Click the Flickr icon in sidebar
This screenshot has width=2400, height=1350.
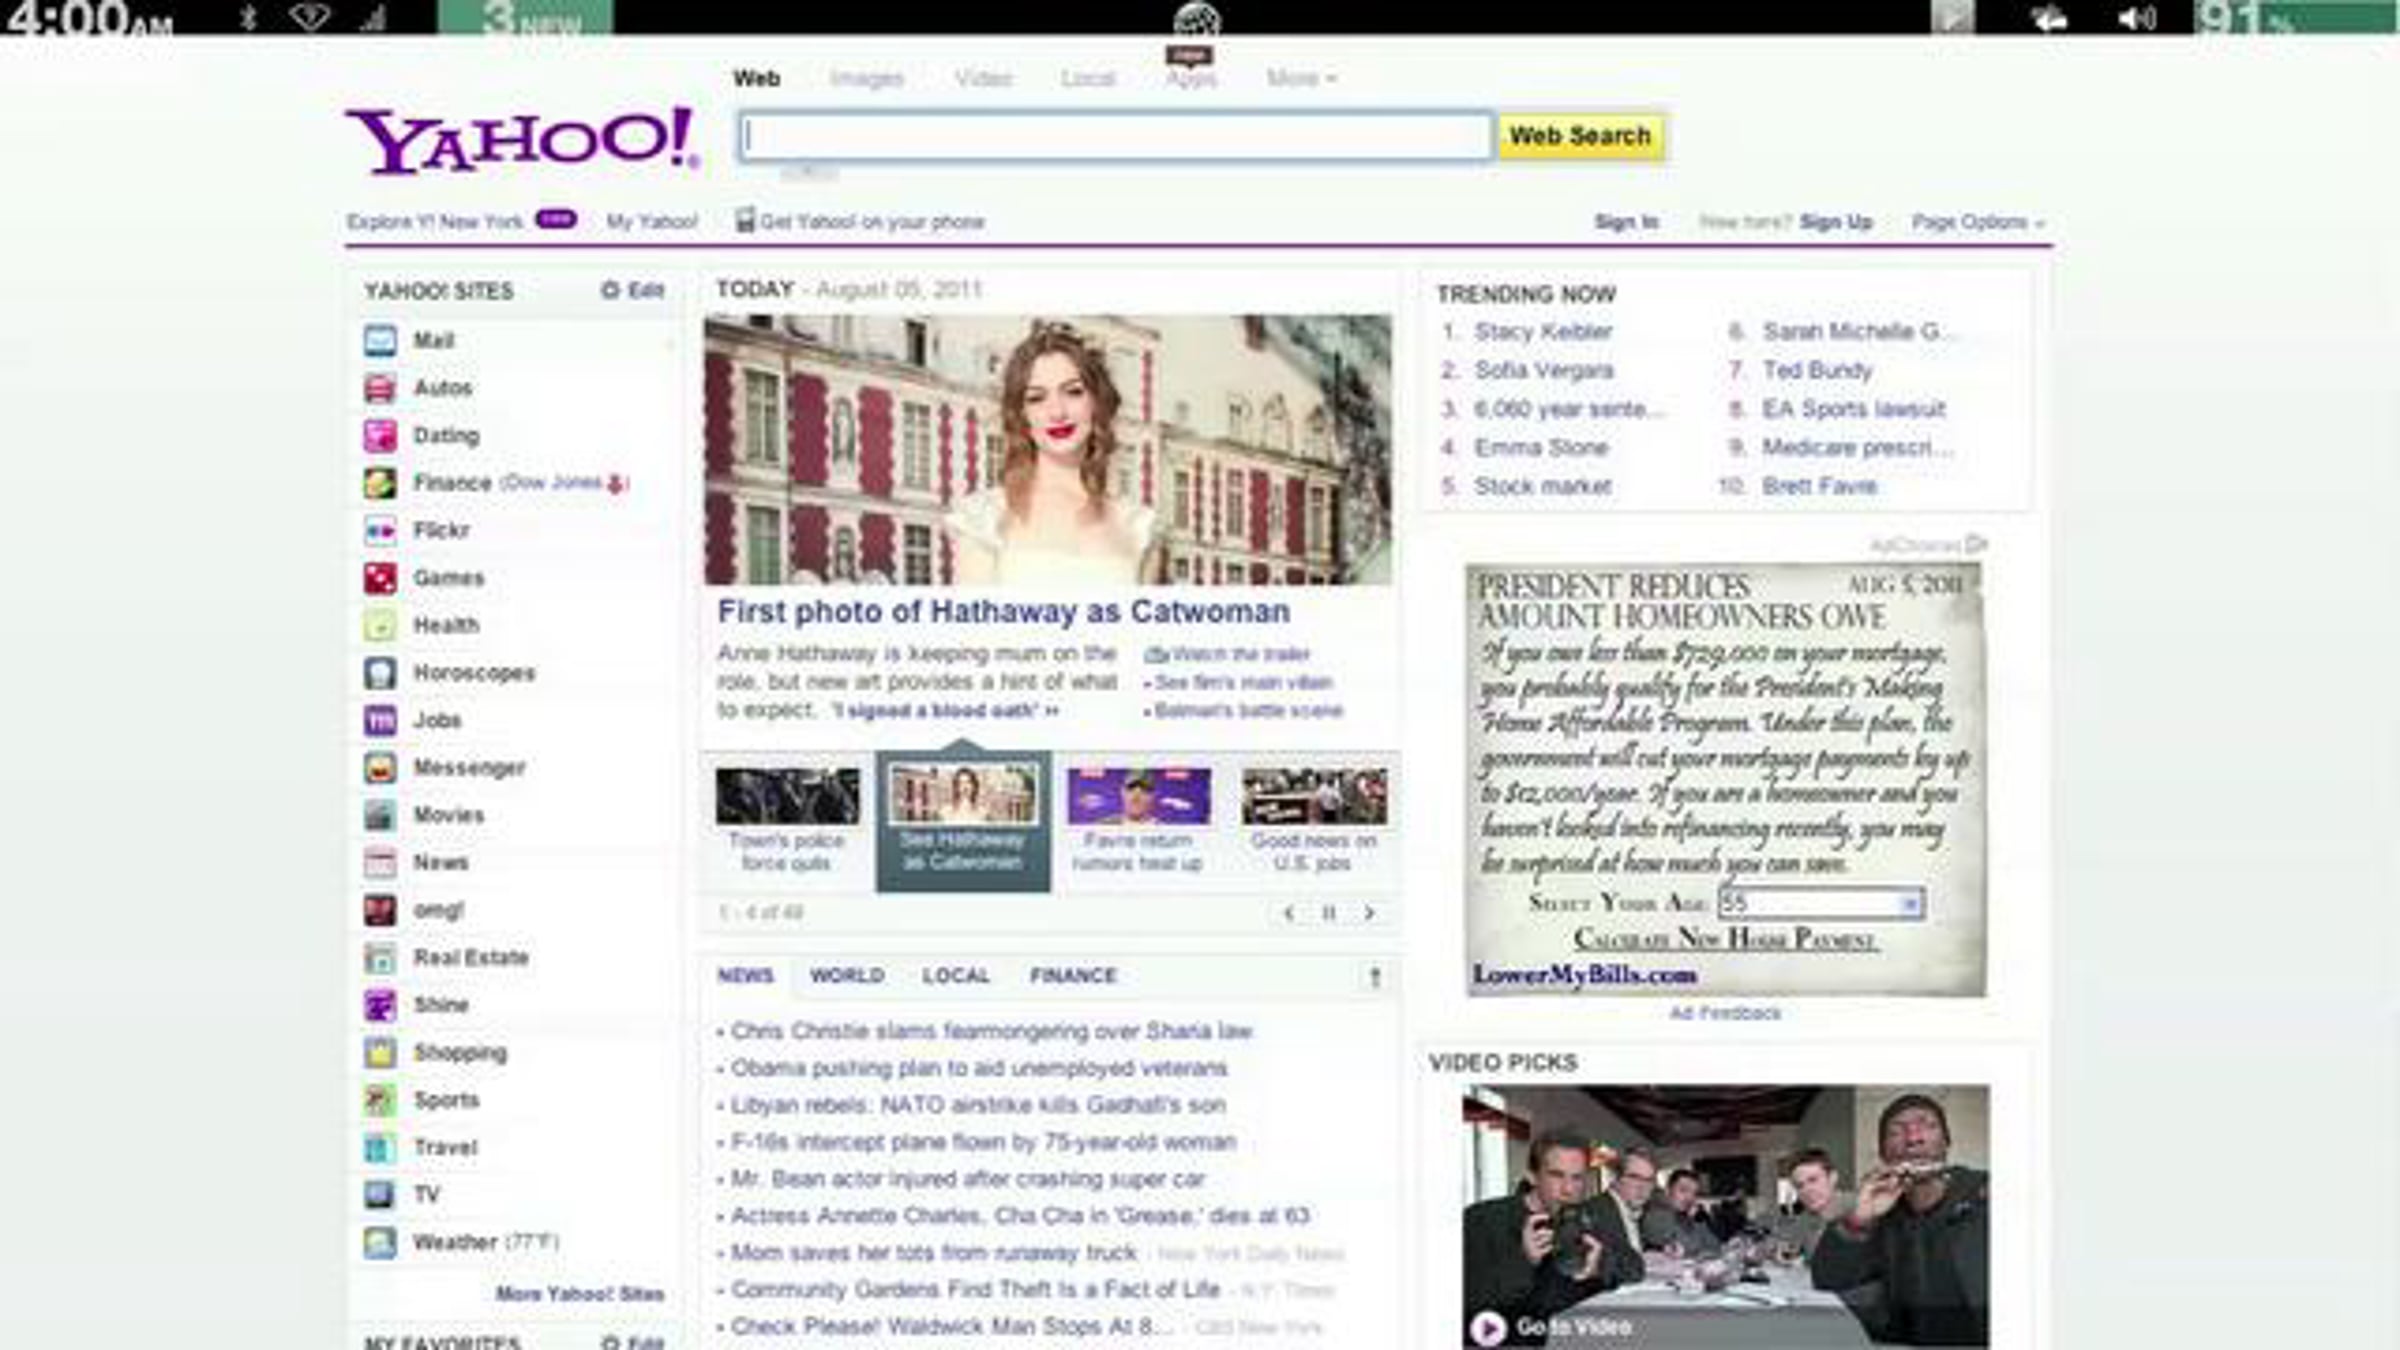[x=380, y=530]
